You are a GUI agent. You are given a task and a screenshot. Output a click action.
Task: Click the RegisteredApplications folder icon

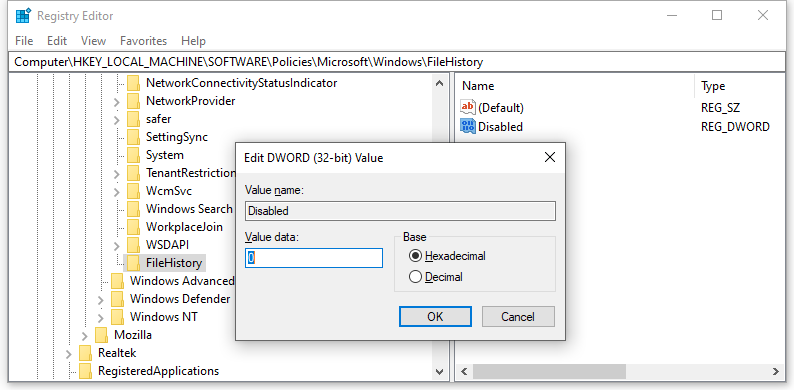pyautogui.click(x=85, y=371)
